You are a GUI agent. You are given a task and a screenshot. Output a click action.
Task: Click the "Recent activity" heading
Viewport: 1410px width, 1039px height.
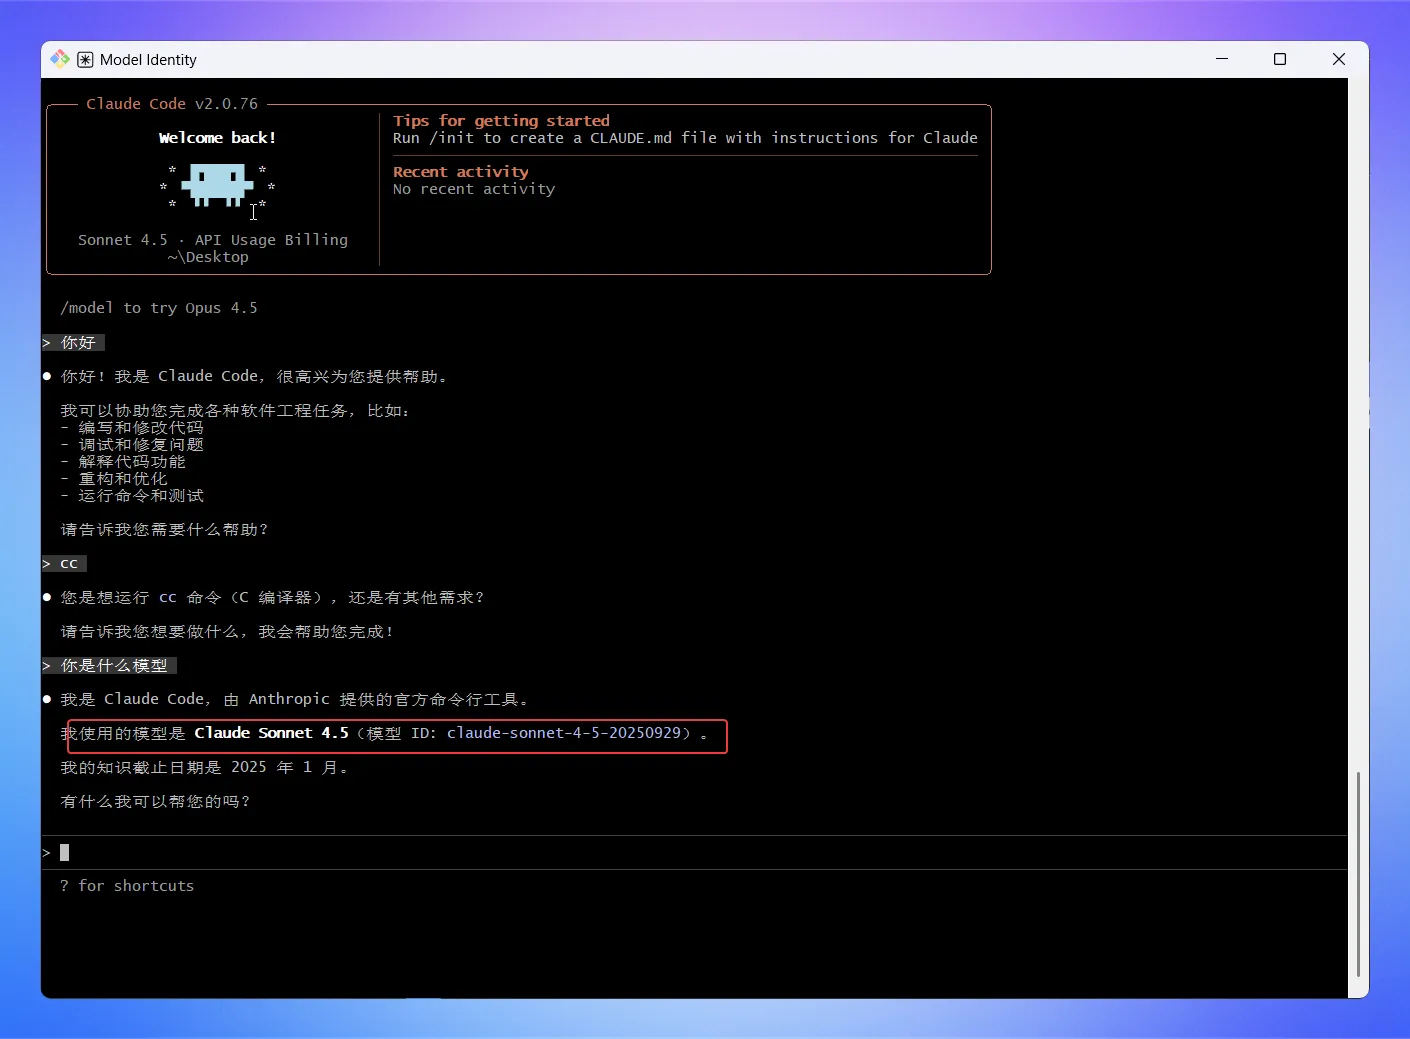pyautogui.click(x=460, y=172)
